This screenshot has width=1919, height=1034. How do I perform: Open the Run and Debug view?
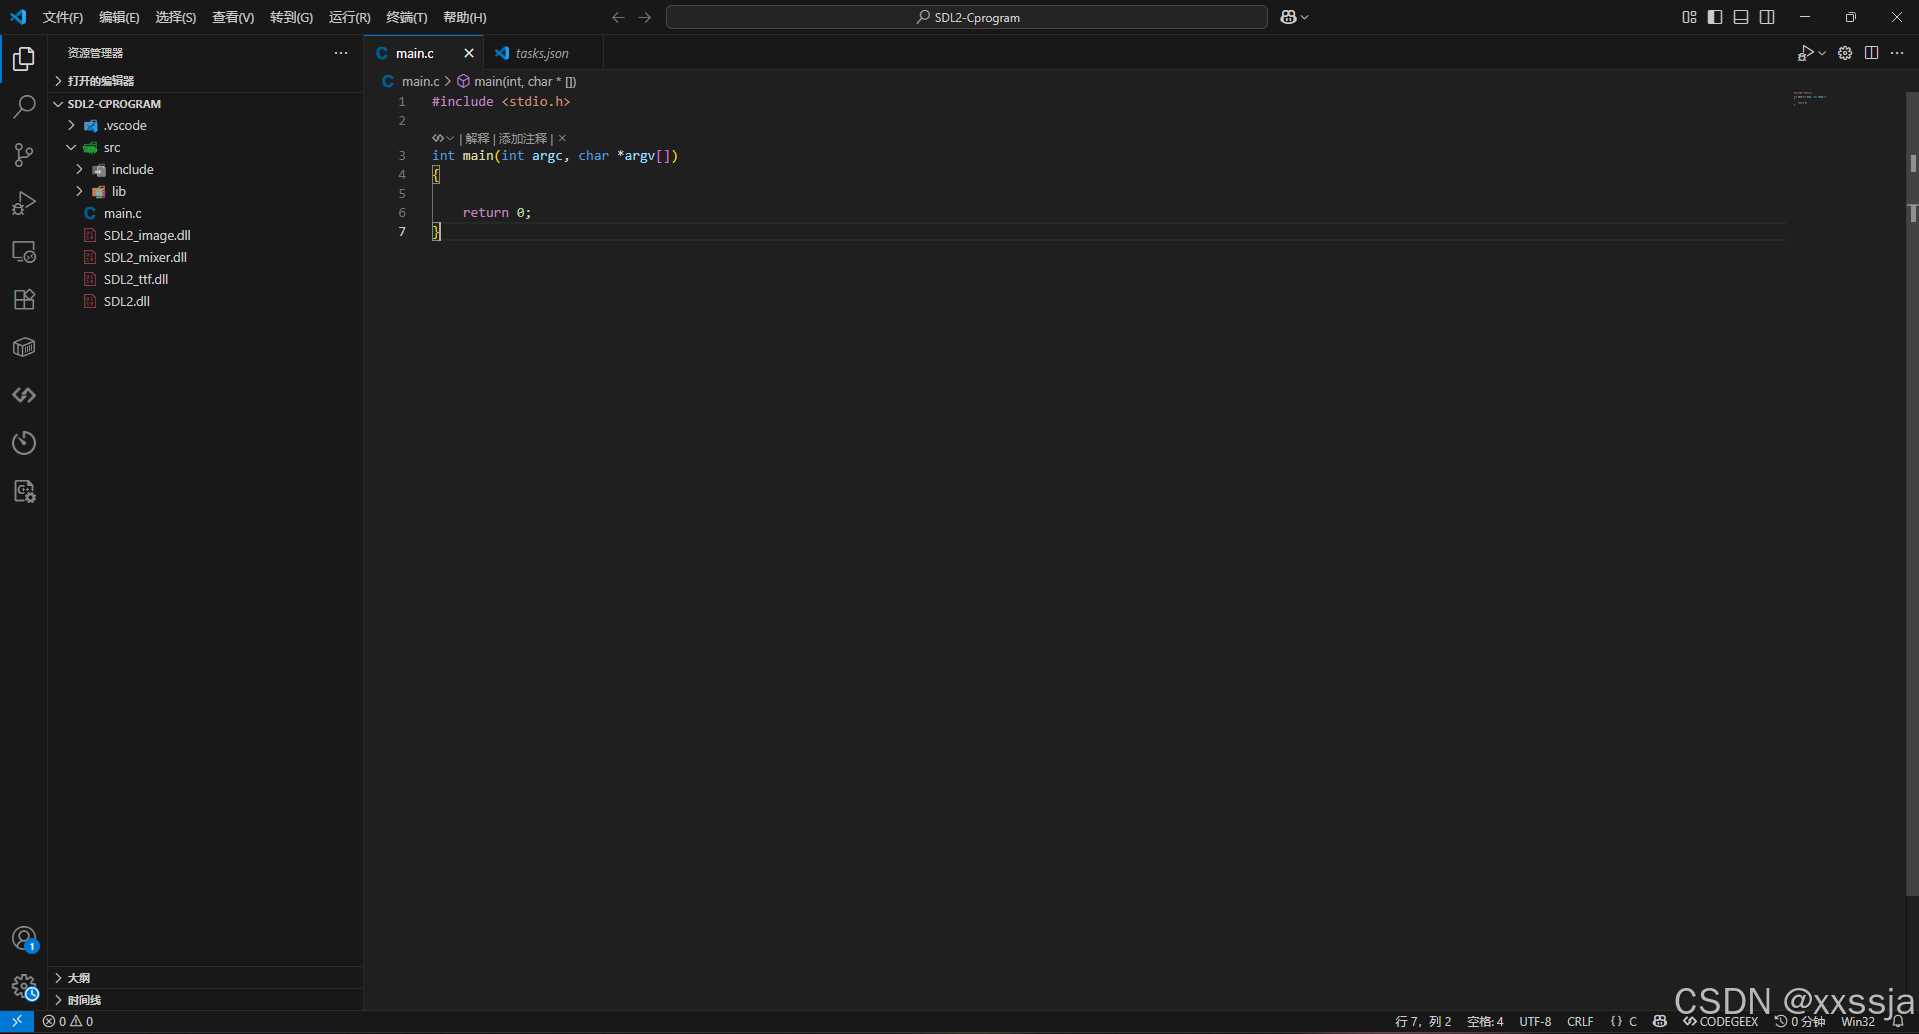(24, 203)
